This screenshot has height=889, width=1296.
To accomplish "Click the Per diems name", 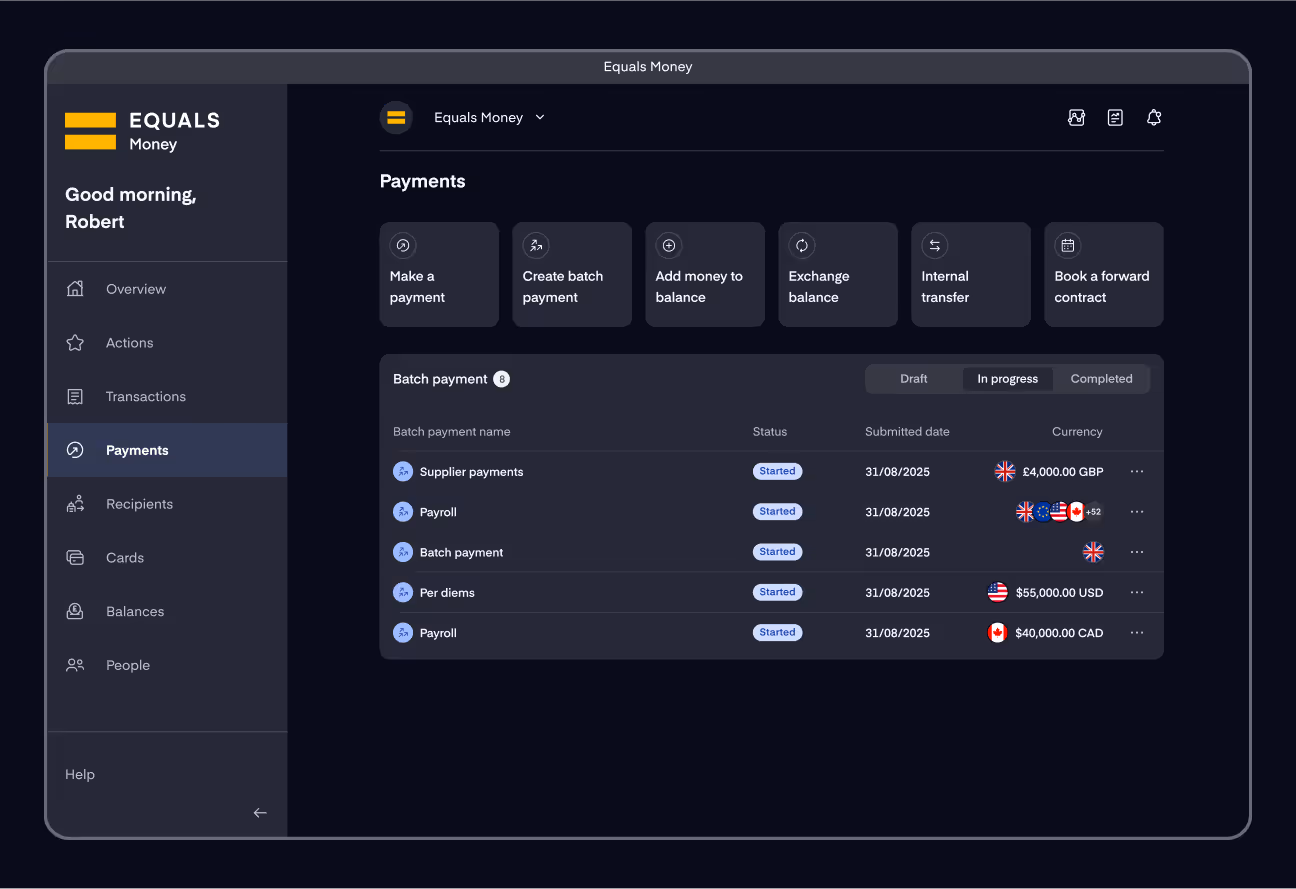I will [447, 593].
